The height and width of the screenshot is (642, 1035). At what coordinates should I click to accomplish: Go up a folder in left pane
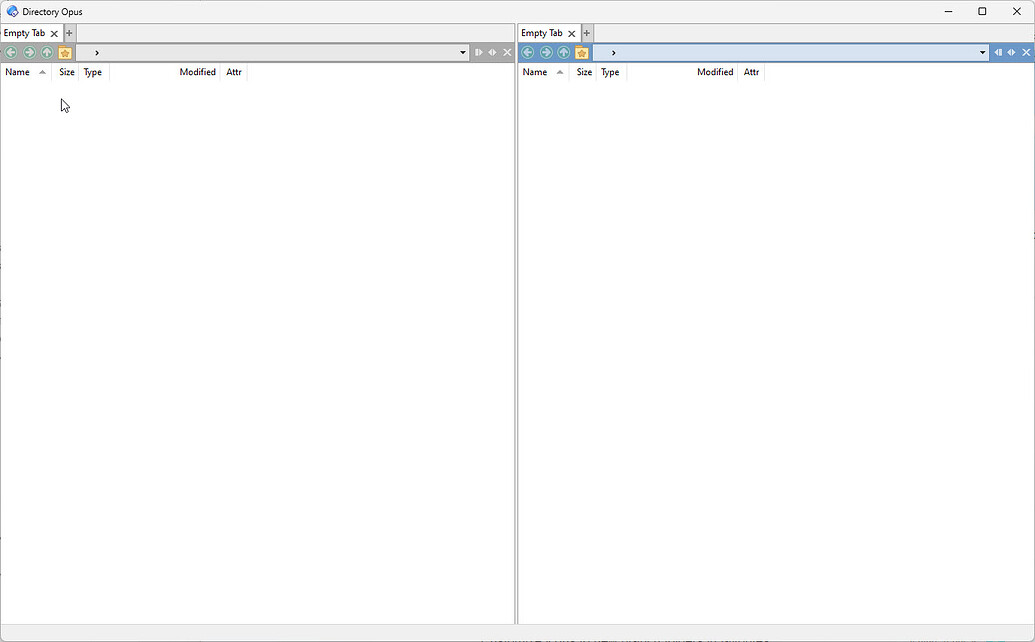47,52
